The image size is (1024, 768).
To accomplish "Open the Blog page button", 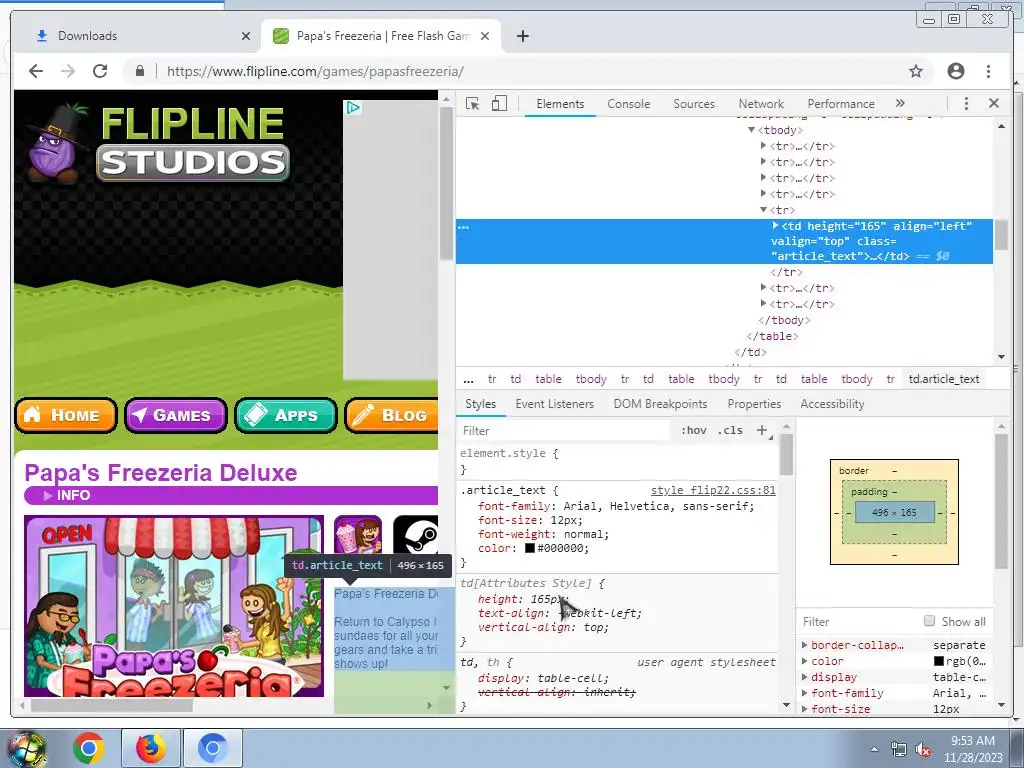I will click(391, 415).
